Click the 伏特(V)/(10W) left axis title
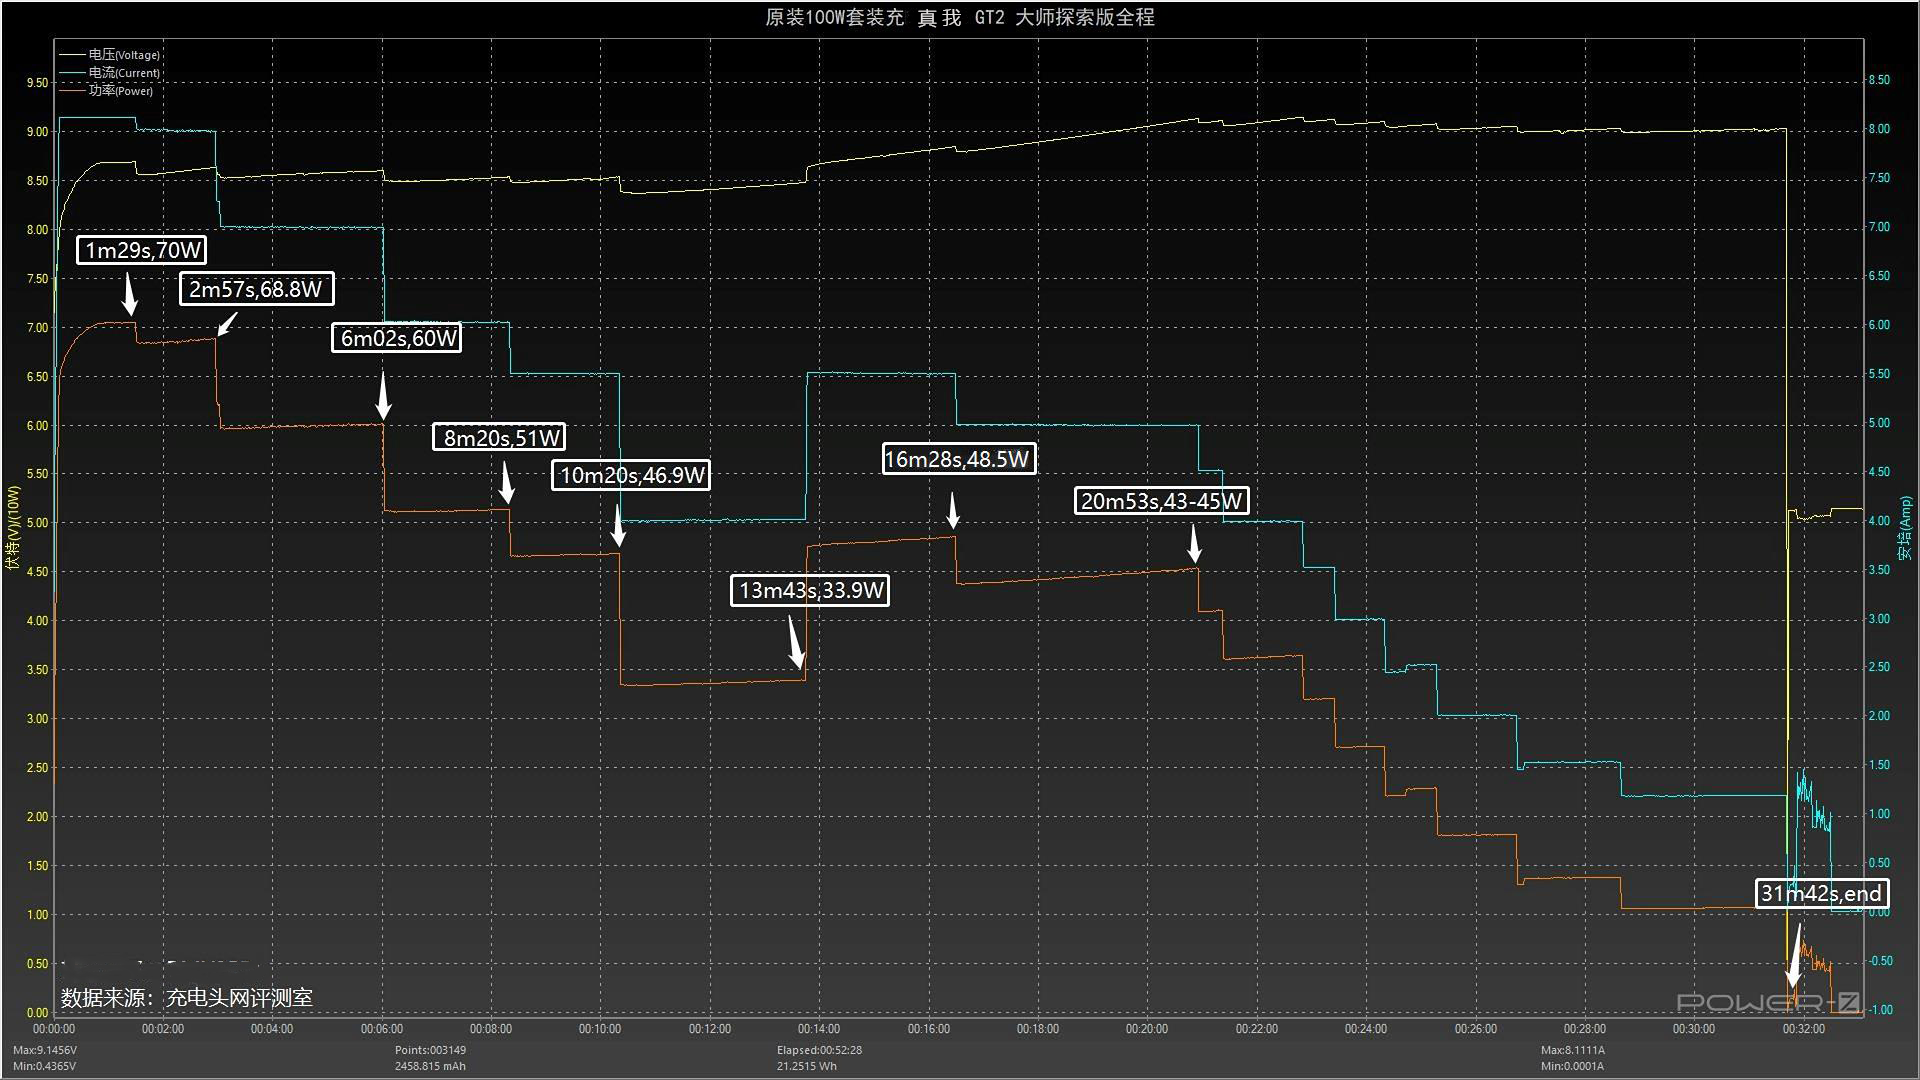This screenshot has height=1080, width=1920. click(12, 527)
